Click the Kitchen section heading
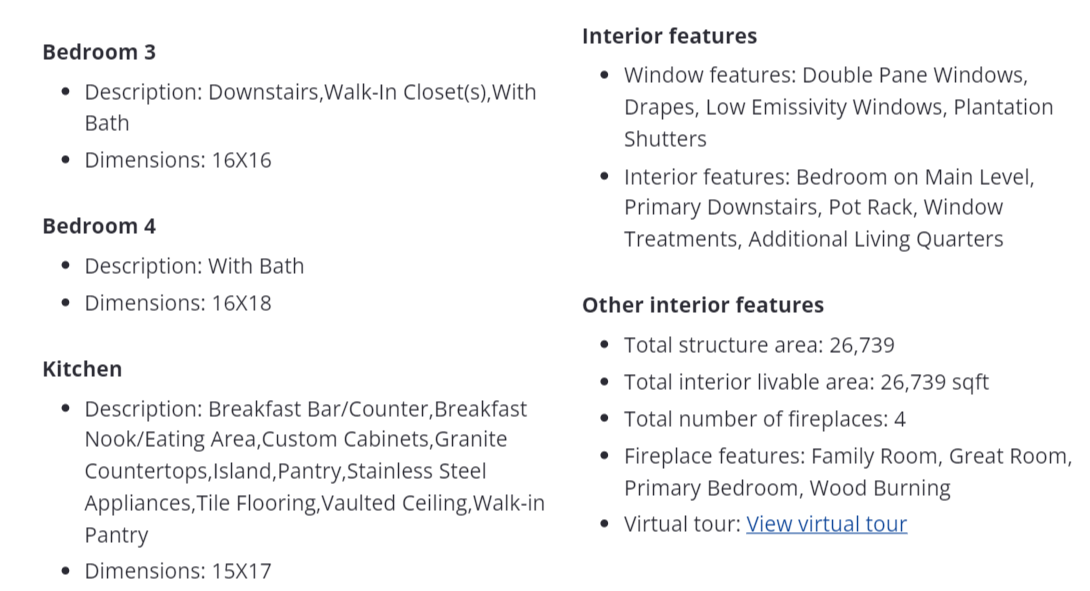Image resolution: width=1090 pixels, height=591 pixels. tap(82, 369)
